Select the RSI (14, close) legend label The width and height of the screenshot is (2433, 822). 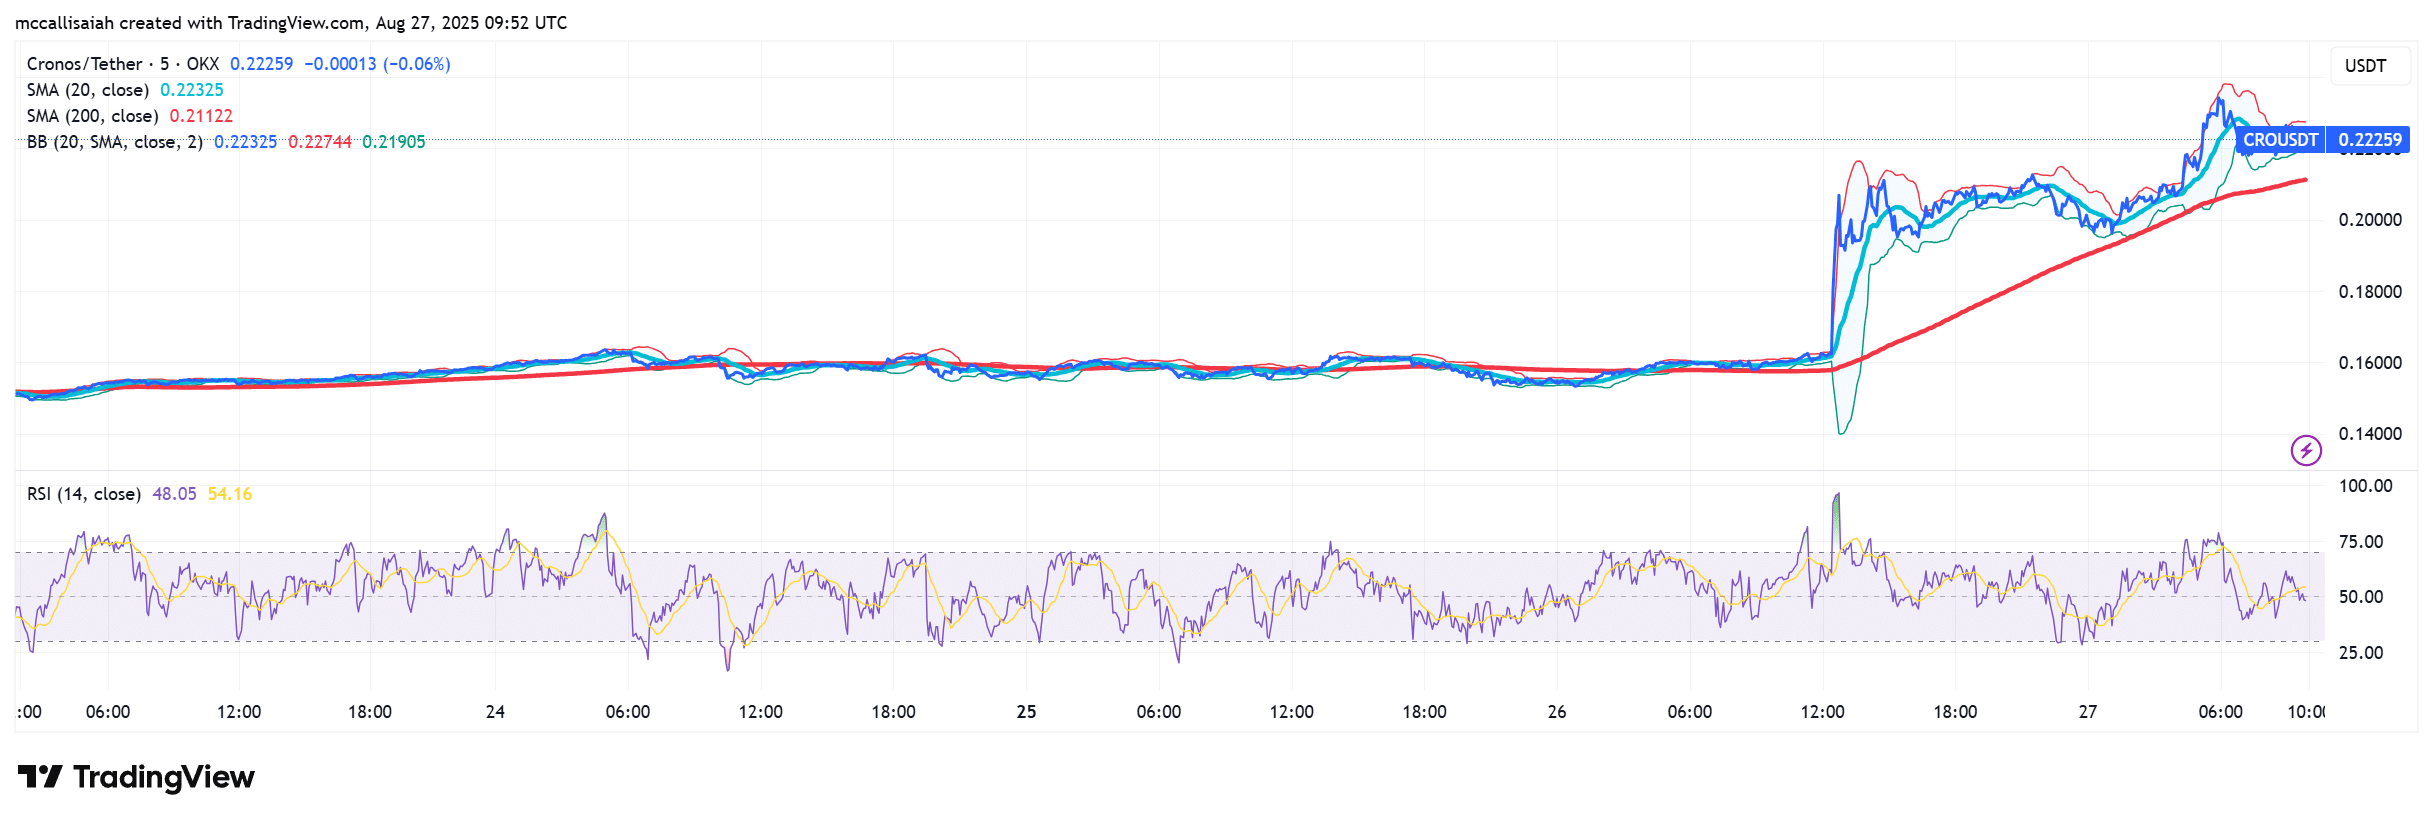[x=84, y=494]
